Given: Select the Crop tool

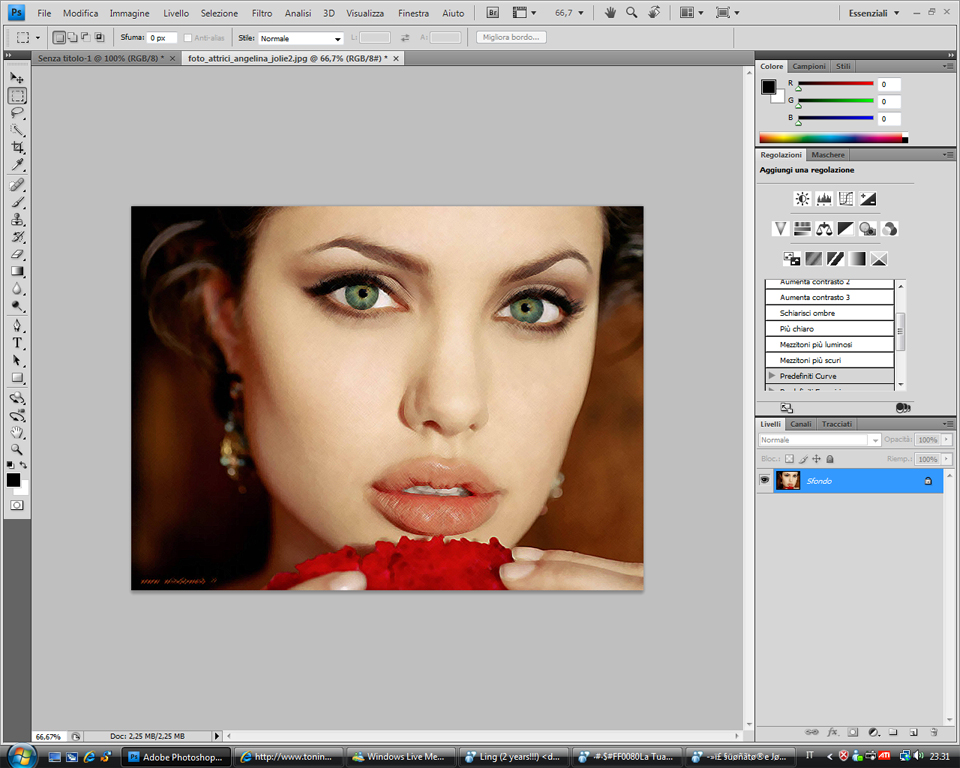Looking at the screenshot, I should click(17, 147).
